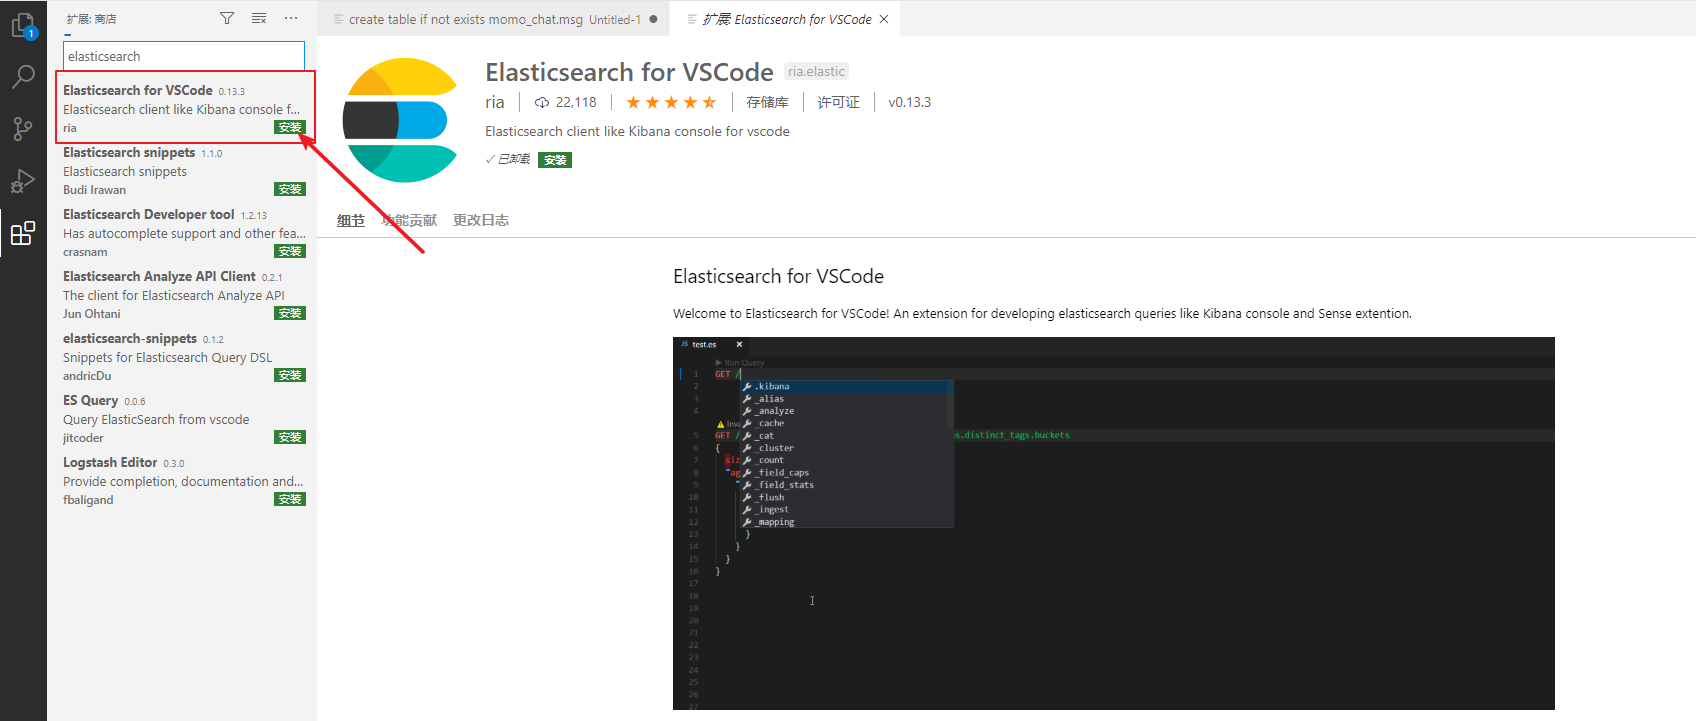
Task: Select Logstash Editor extension entry
Action: tap(182, 481)
